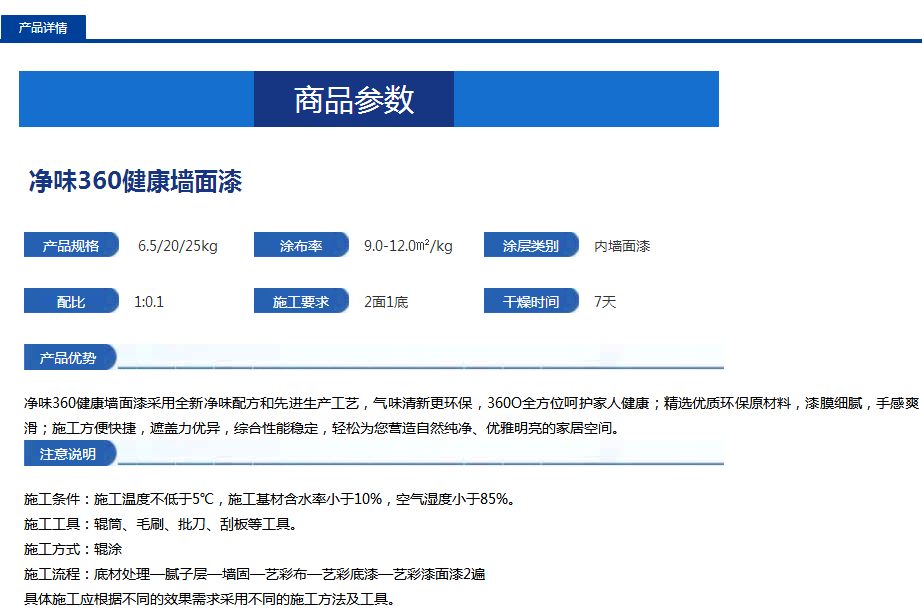Select the 7天 drying time value
The width and height of the screenshot is (922, 611).
point(605,302)
